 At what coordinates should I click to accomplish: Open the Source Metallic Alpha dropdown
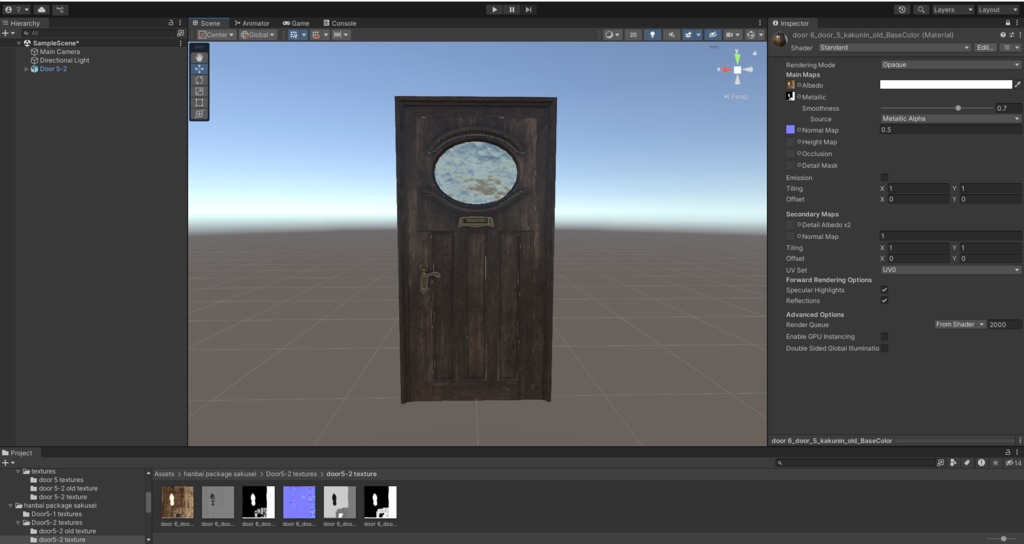pos(950,119)
